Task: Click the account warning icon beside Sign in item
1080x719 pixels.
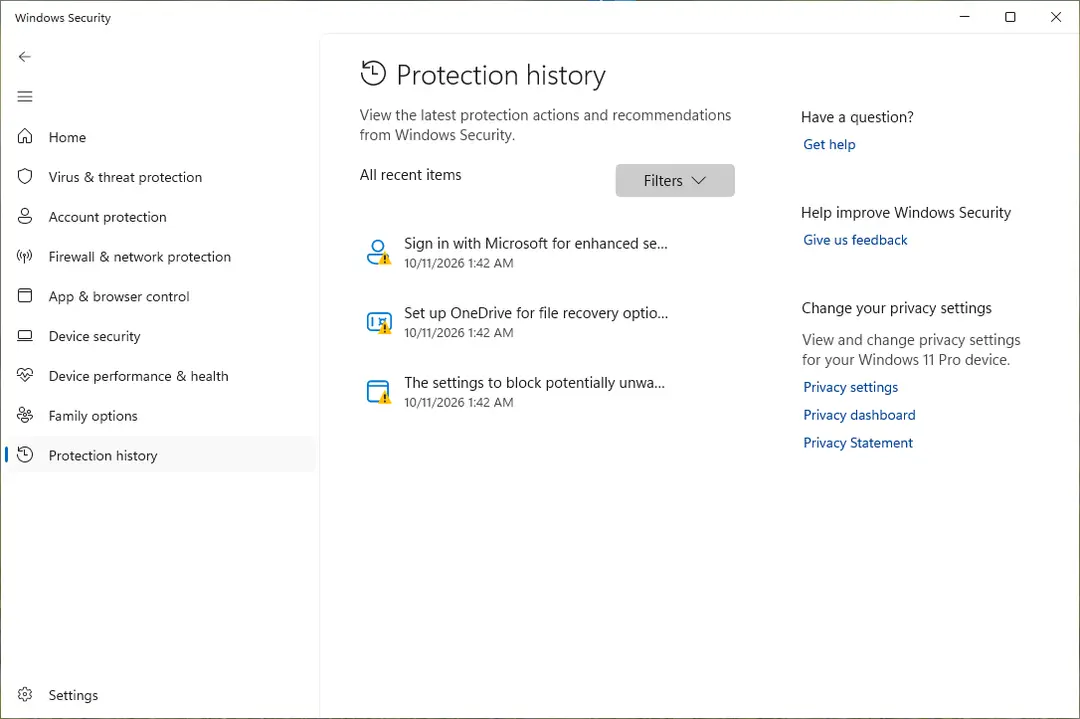Action: [x=379, y=252]
